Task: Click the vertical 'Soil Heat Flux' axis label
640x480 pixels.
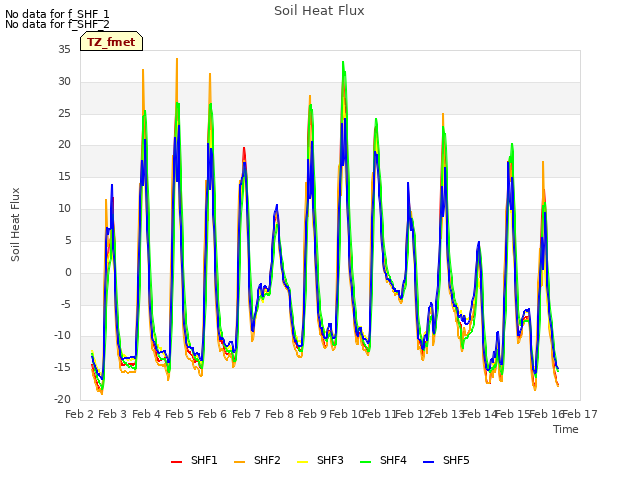Action: [15, 224]
